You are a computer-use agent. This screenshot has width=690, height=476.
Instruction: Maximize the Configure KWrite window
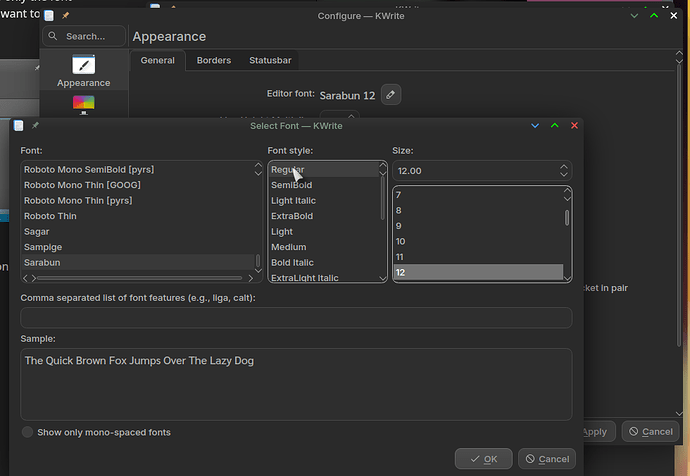[654, 16]
